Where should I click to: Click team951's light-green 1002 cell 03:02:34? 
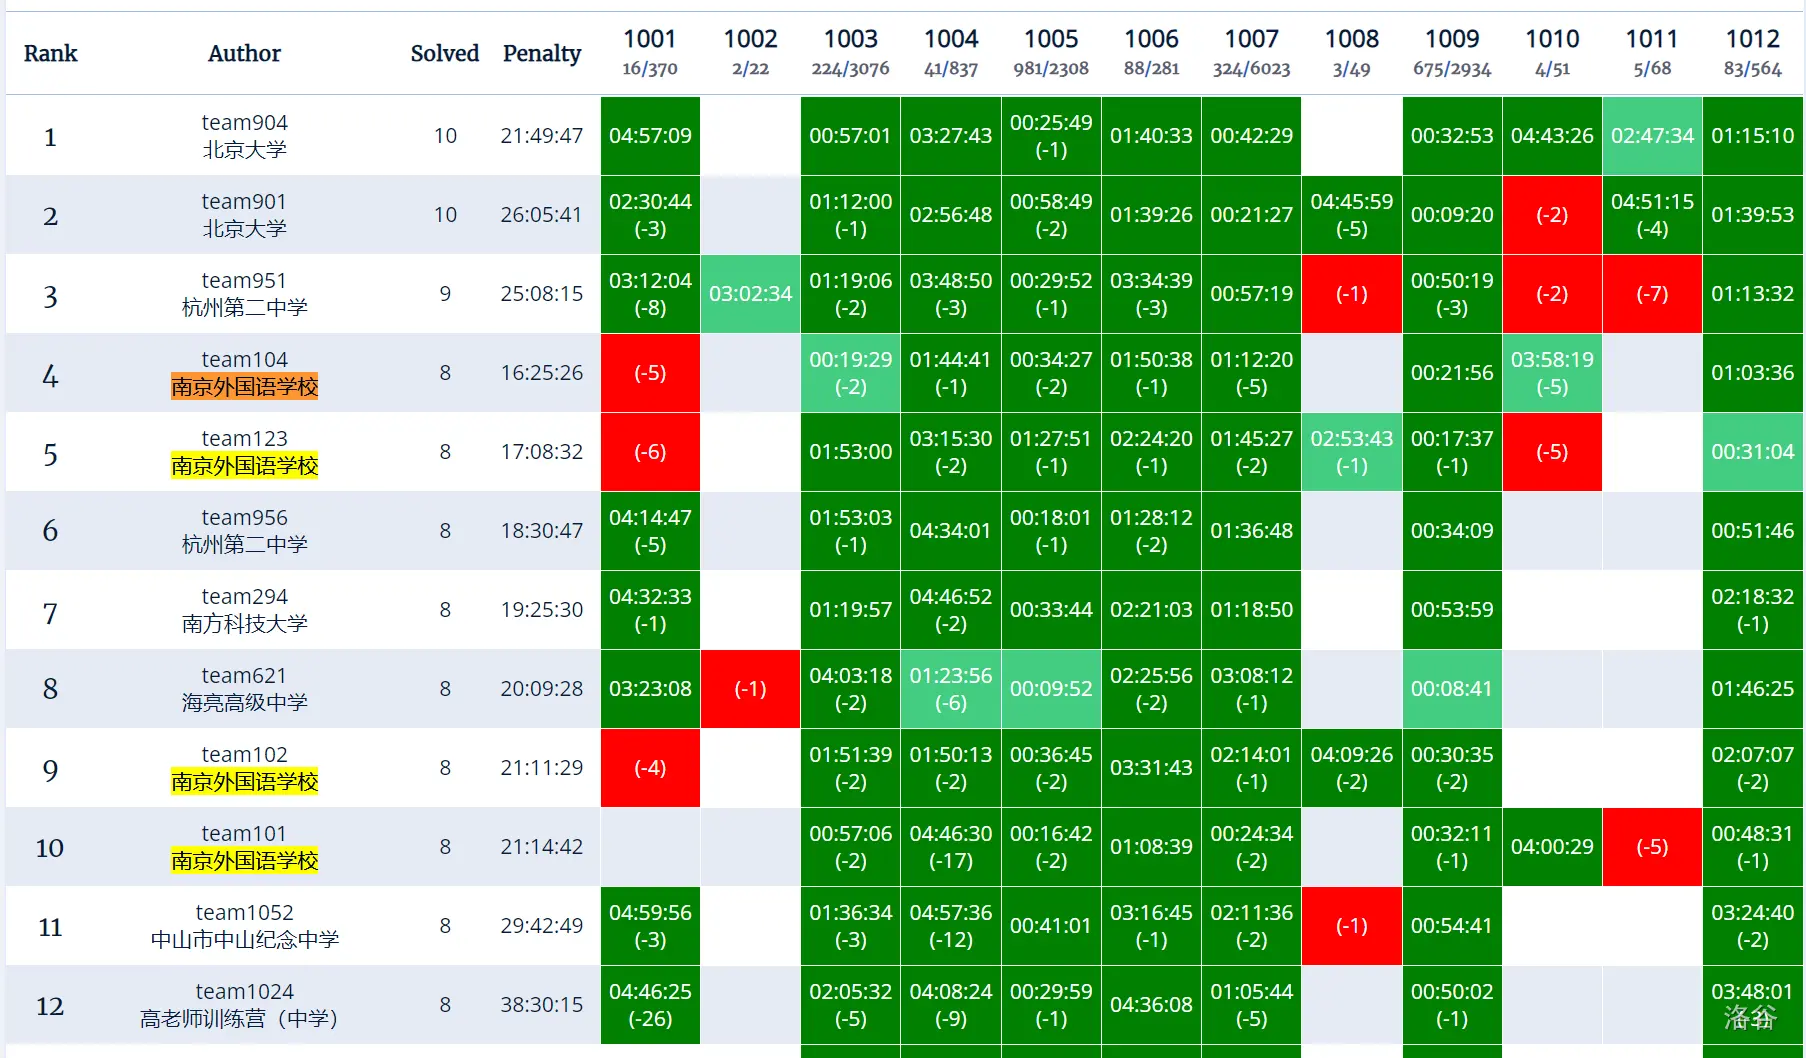(x=750, y=294)
